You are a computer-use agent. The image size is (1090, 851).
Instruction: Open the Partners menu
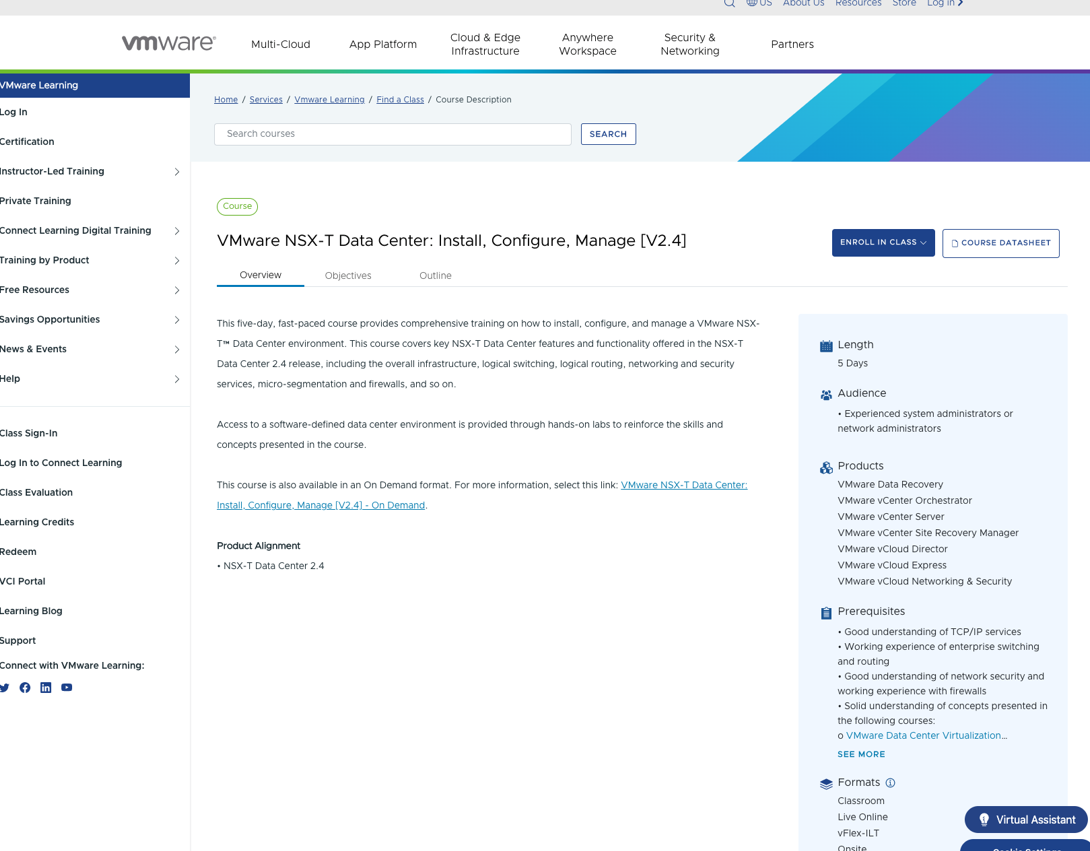792,44
